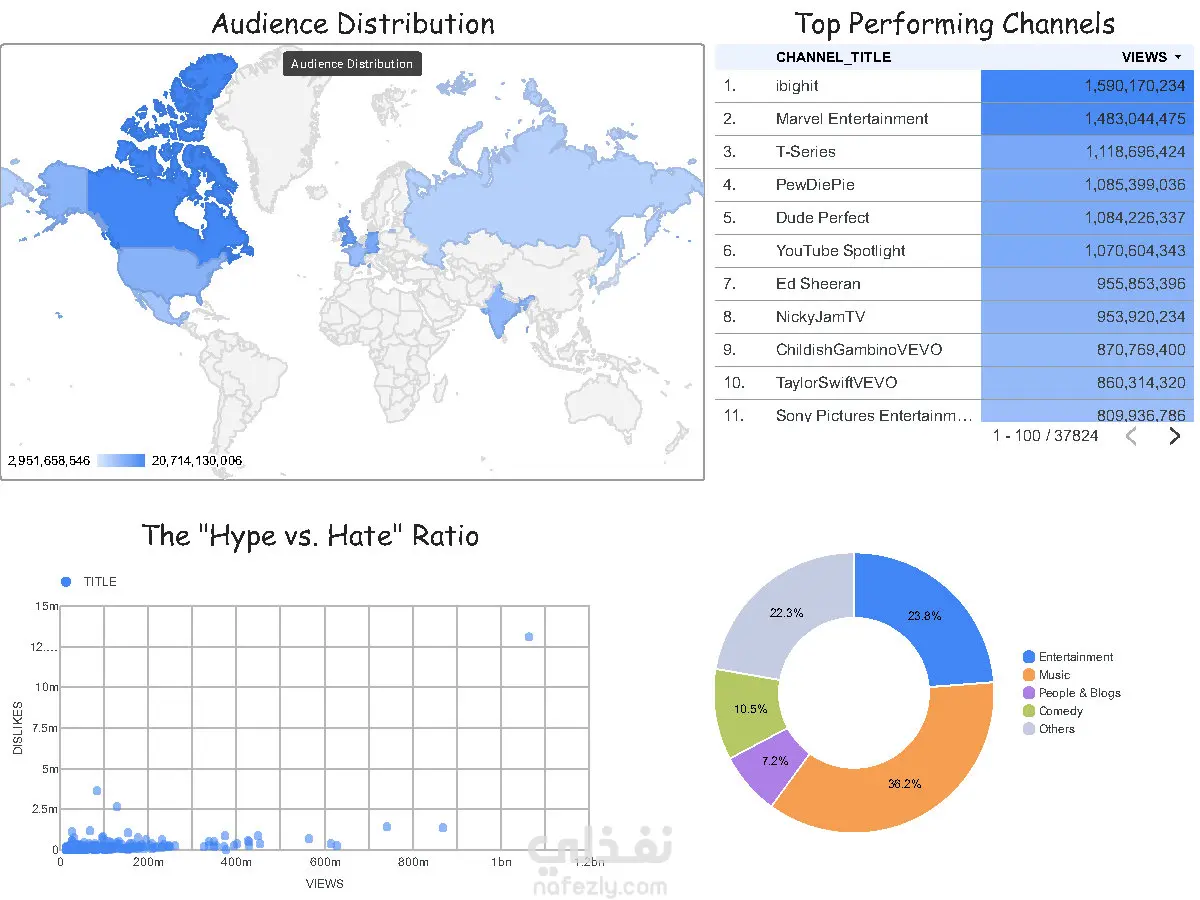This screenshot has width=1200, height=900.
Task: Go to previous page of channels table
Action: (x=1131, y=436)
